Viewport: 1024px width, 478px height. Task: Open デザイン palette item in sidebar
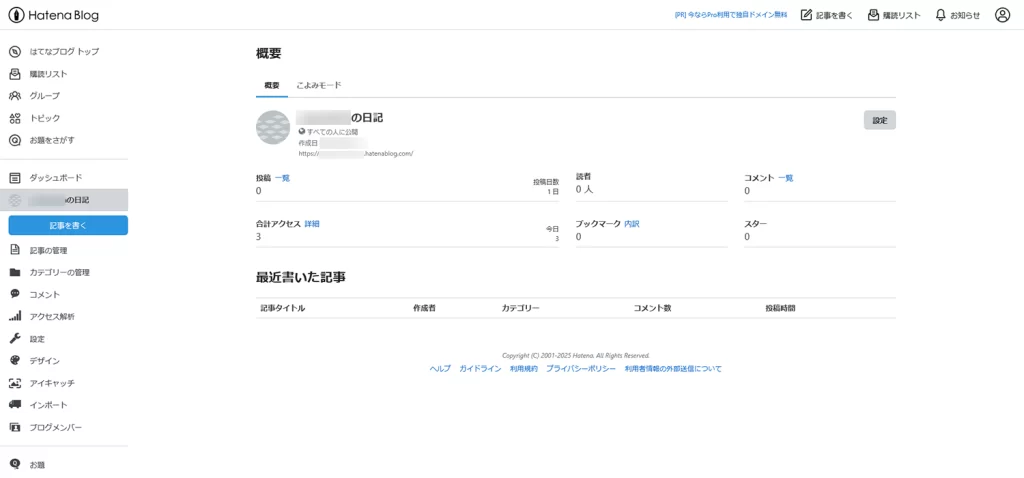point(44,361)
